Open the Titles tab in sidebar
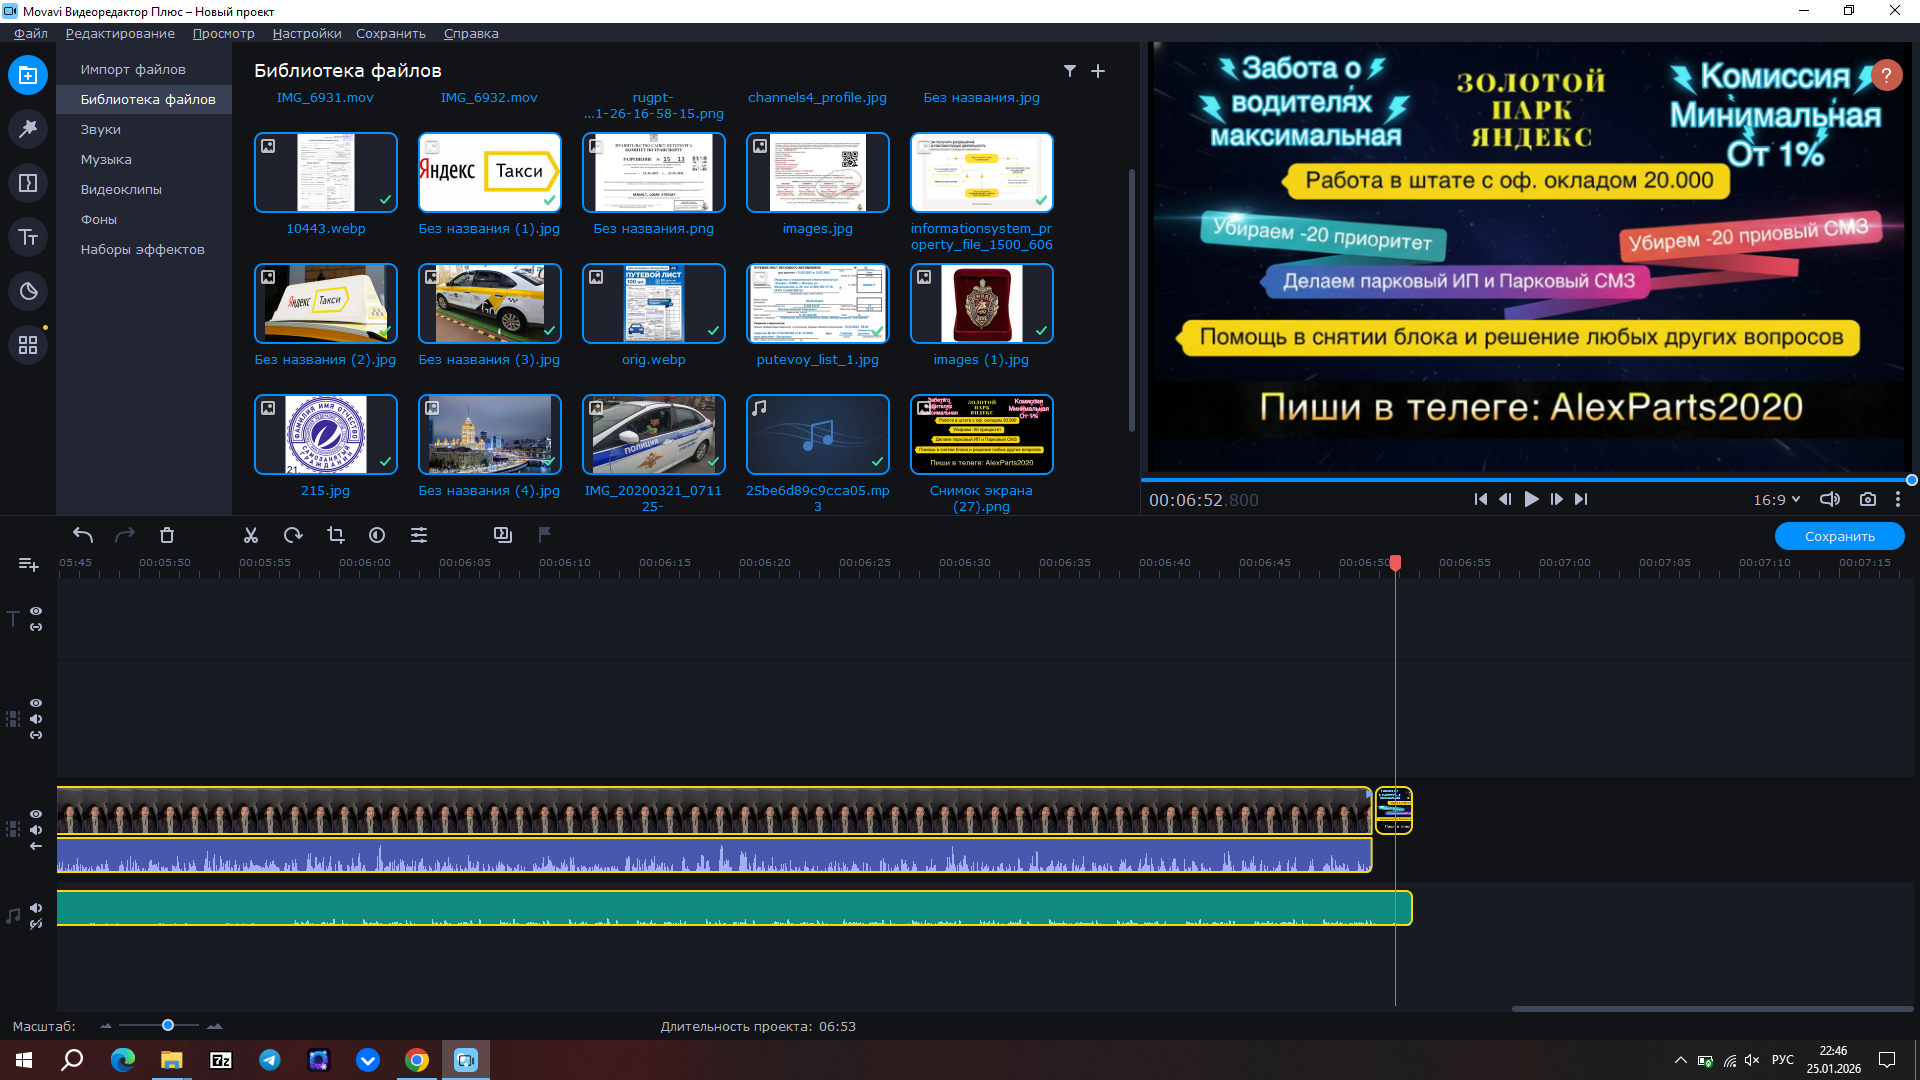The width and height of the screenshot is (1920, 1080). click(x=28, y=237)
